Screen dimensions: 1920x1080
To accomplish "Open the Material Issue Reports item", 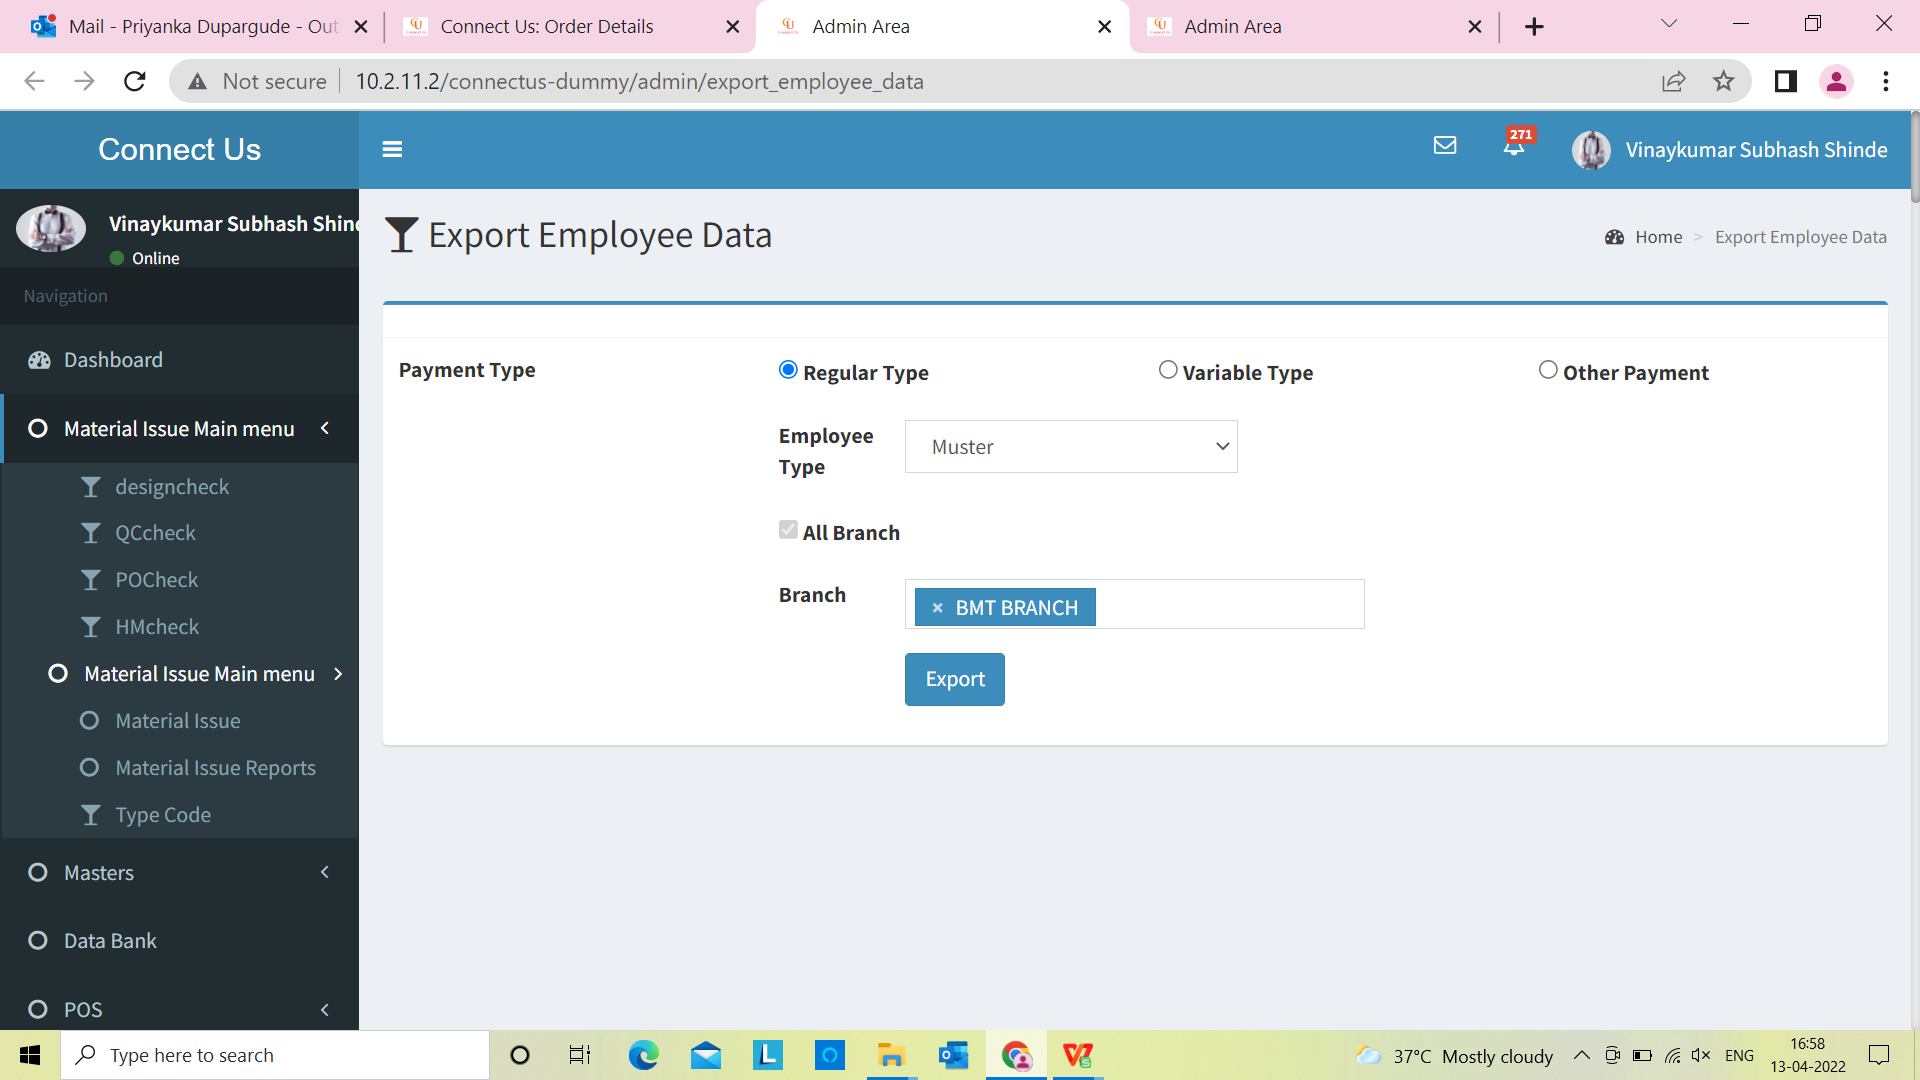I will click(x=215, y=768).
